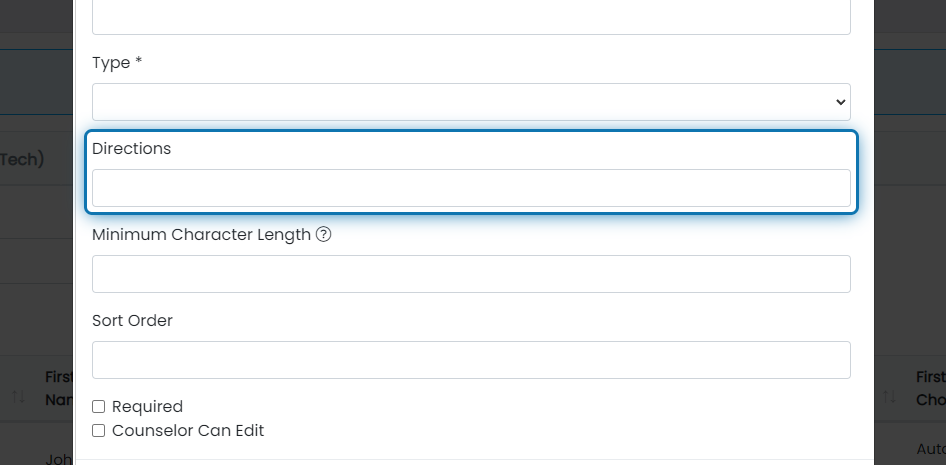Click the Sort Order label
This screenshot has width=946, height=465.
[x=132, y=320]
